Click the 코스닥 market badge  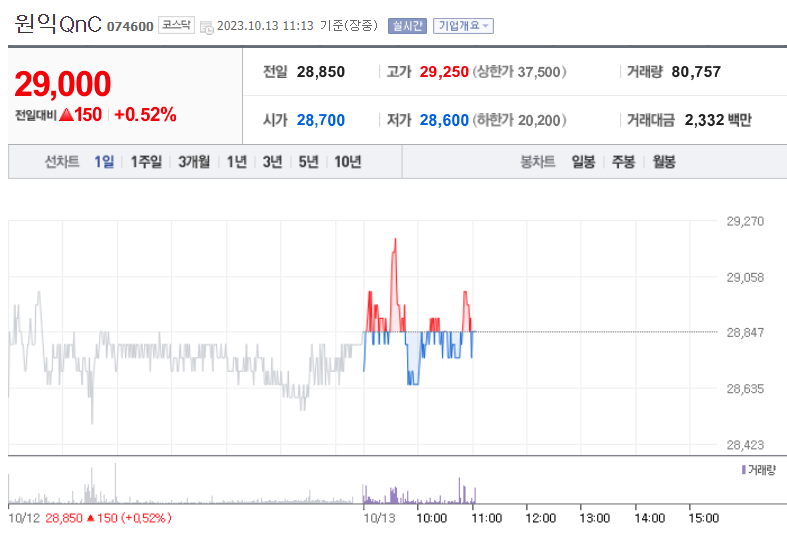176,25
